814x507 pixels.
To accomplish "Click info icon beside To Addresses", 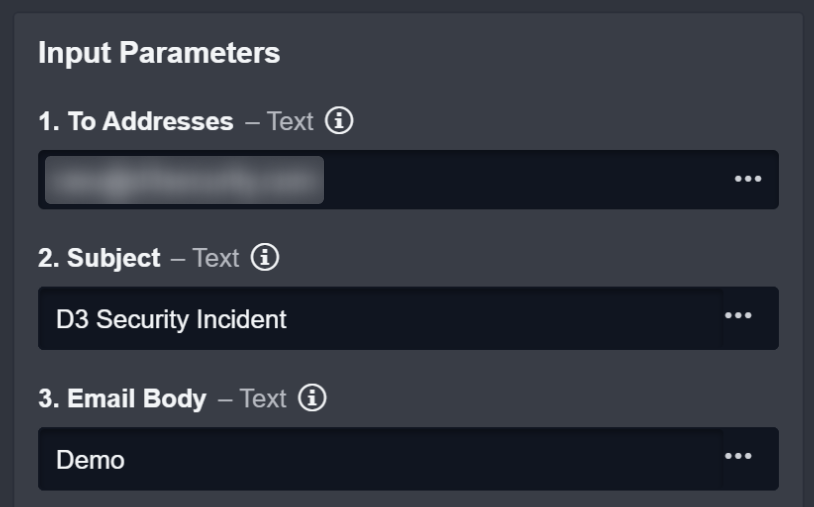I will coord(340,122).
